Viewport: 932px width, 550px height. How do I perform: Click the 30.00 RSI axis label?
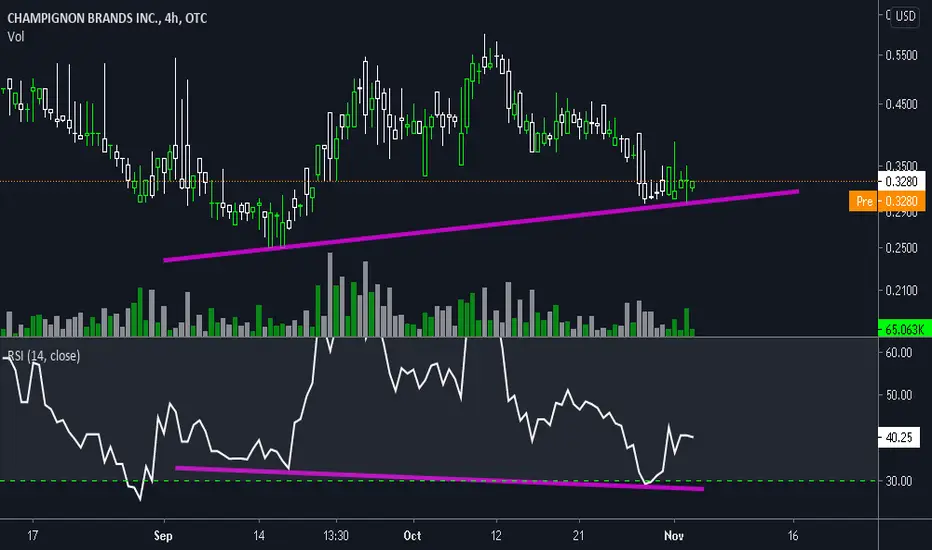(898, 481)
